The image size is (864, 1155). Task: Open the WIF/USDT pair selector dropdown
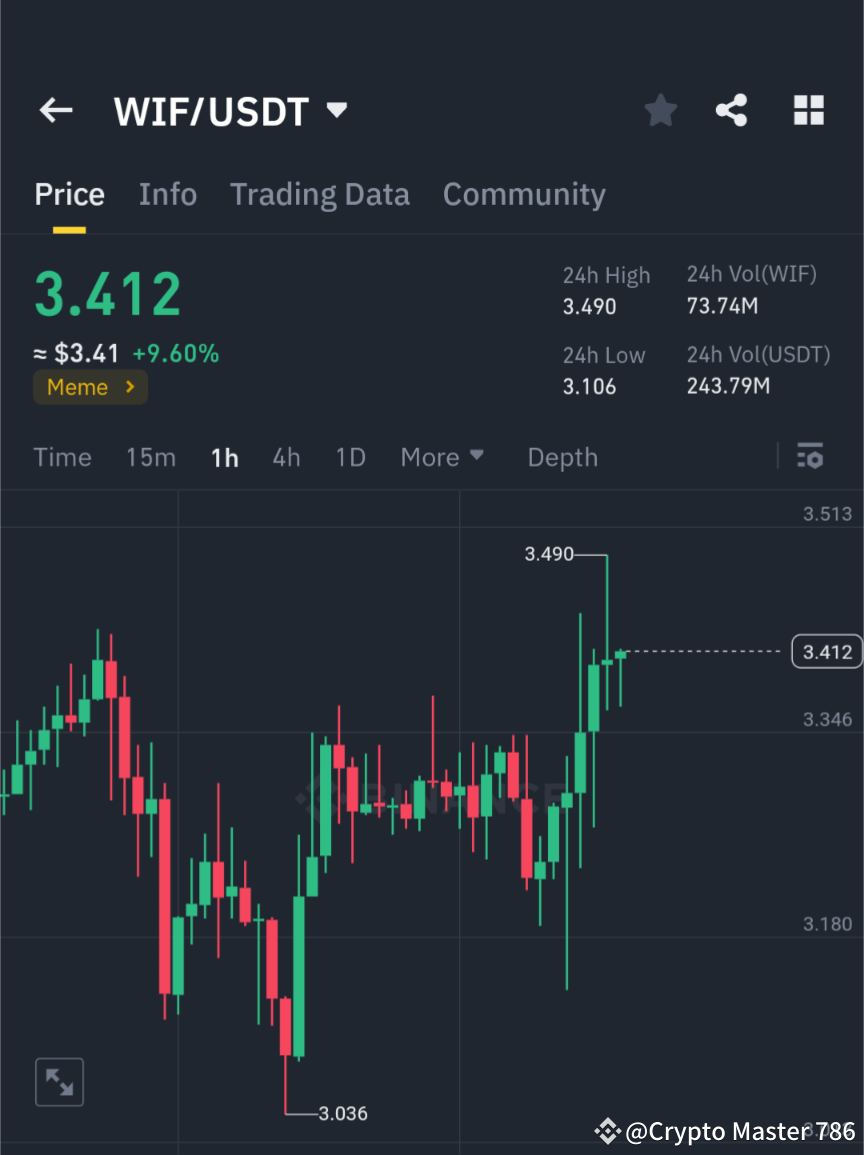(337, 111)
